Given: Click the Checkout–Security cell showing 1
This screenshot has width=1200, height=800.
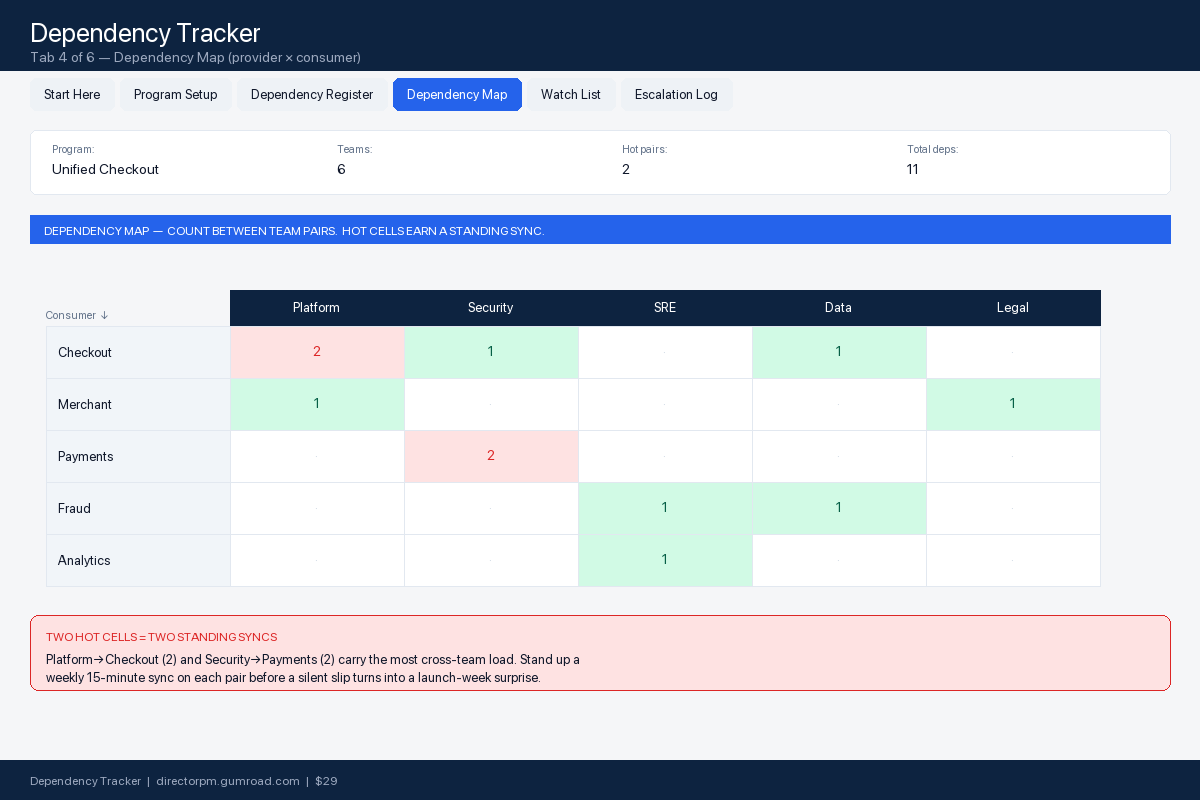Looking at the screenshot, I should pos(491,353).
